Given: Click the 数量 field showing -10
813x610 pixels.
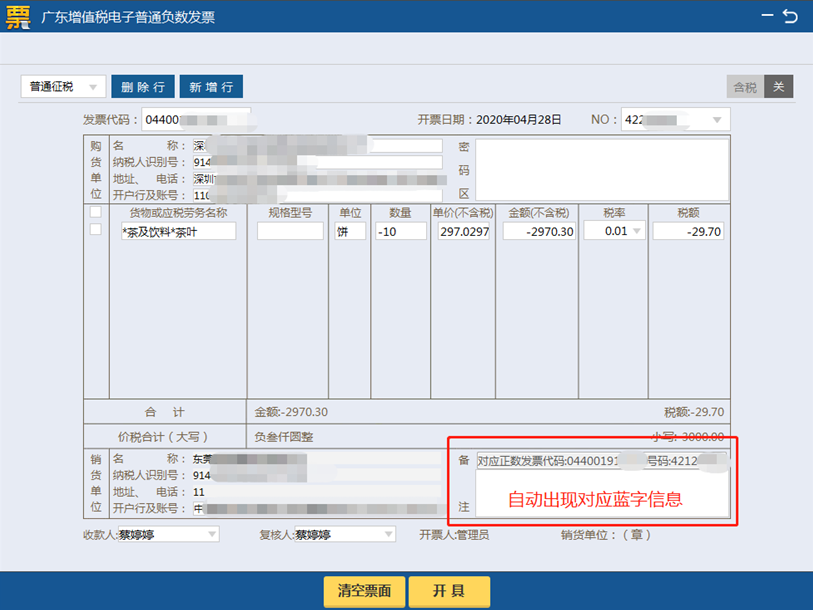Looking at the screenshot, I should coord(401,231).
